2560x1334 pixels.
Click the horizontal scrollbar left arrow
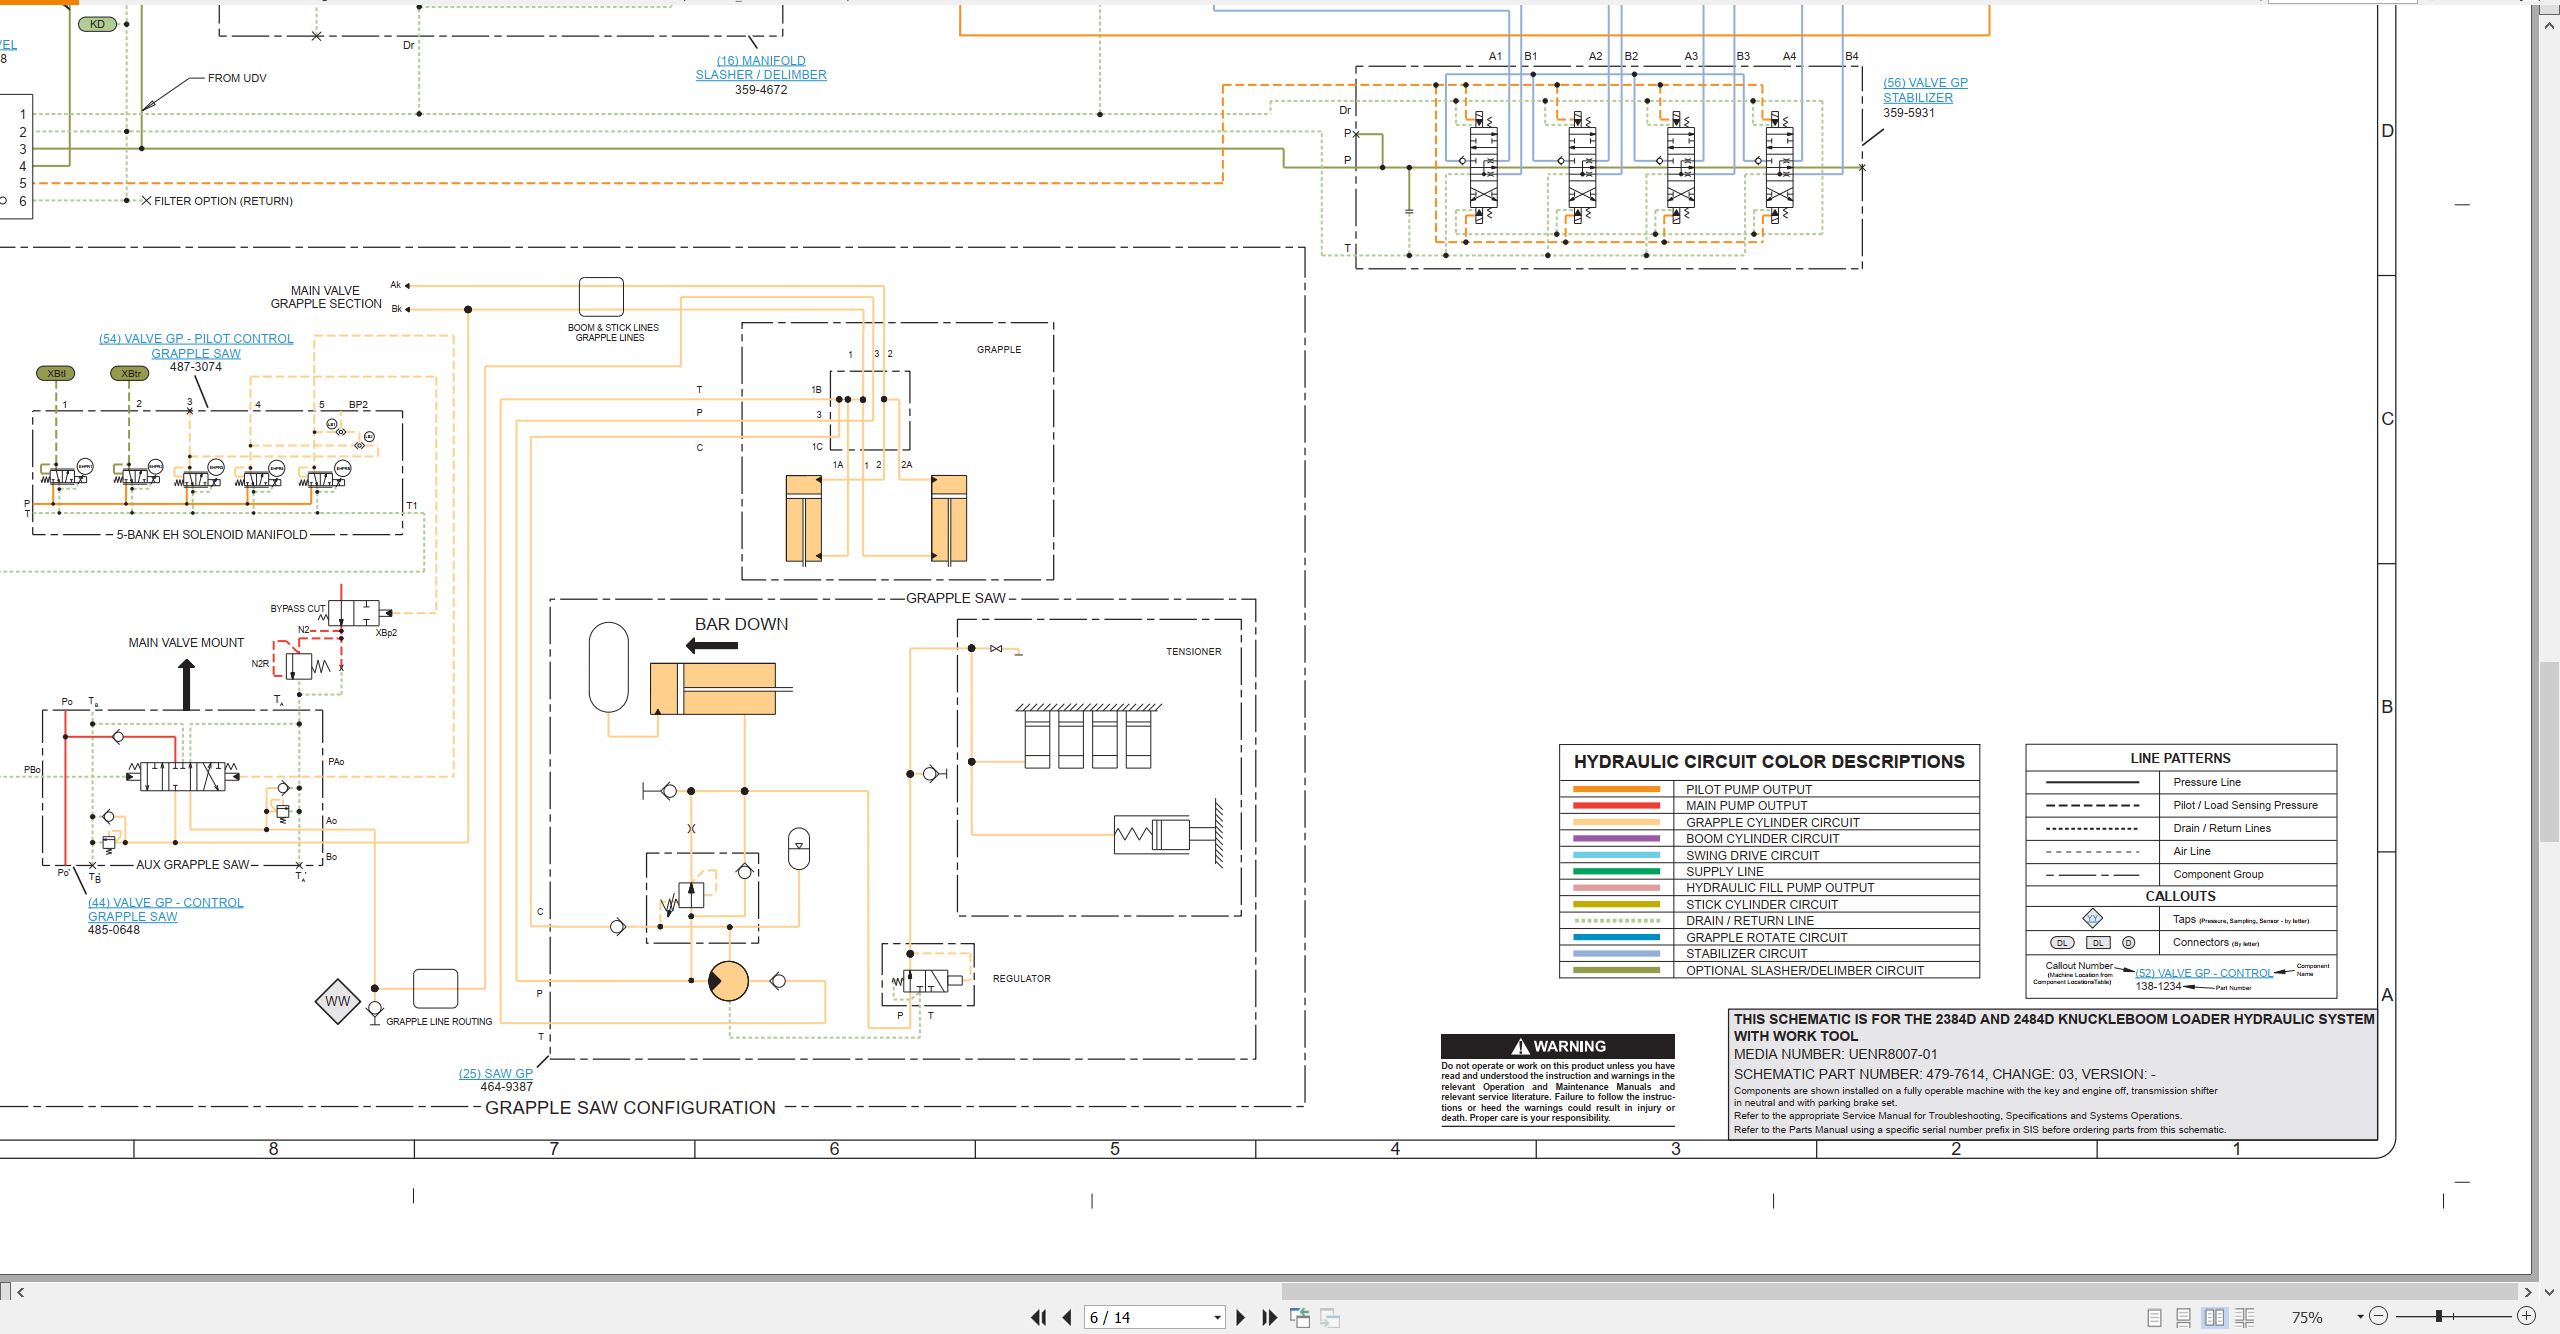(20, 1291)
